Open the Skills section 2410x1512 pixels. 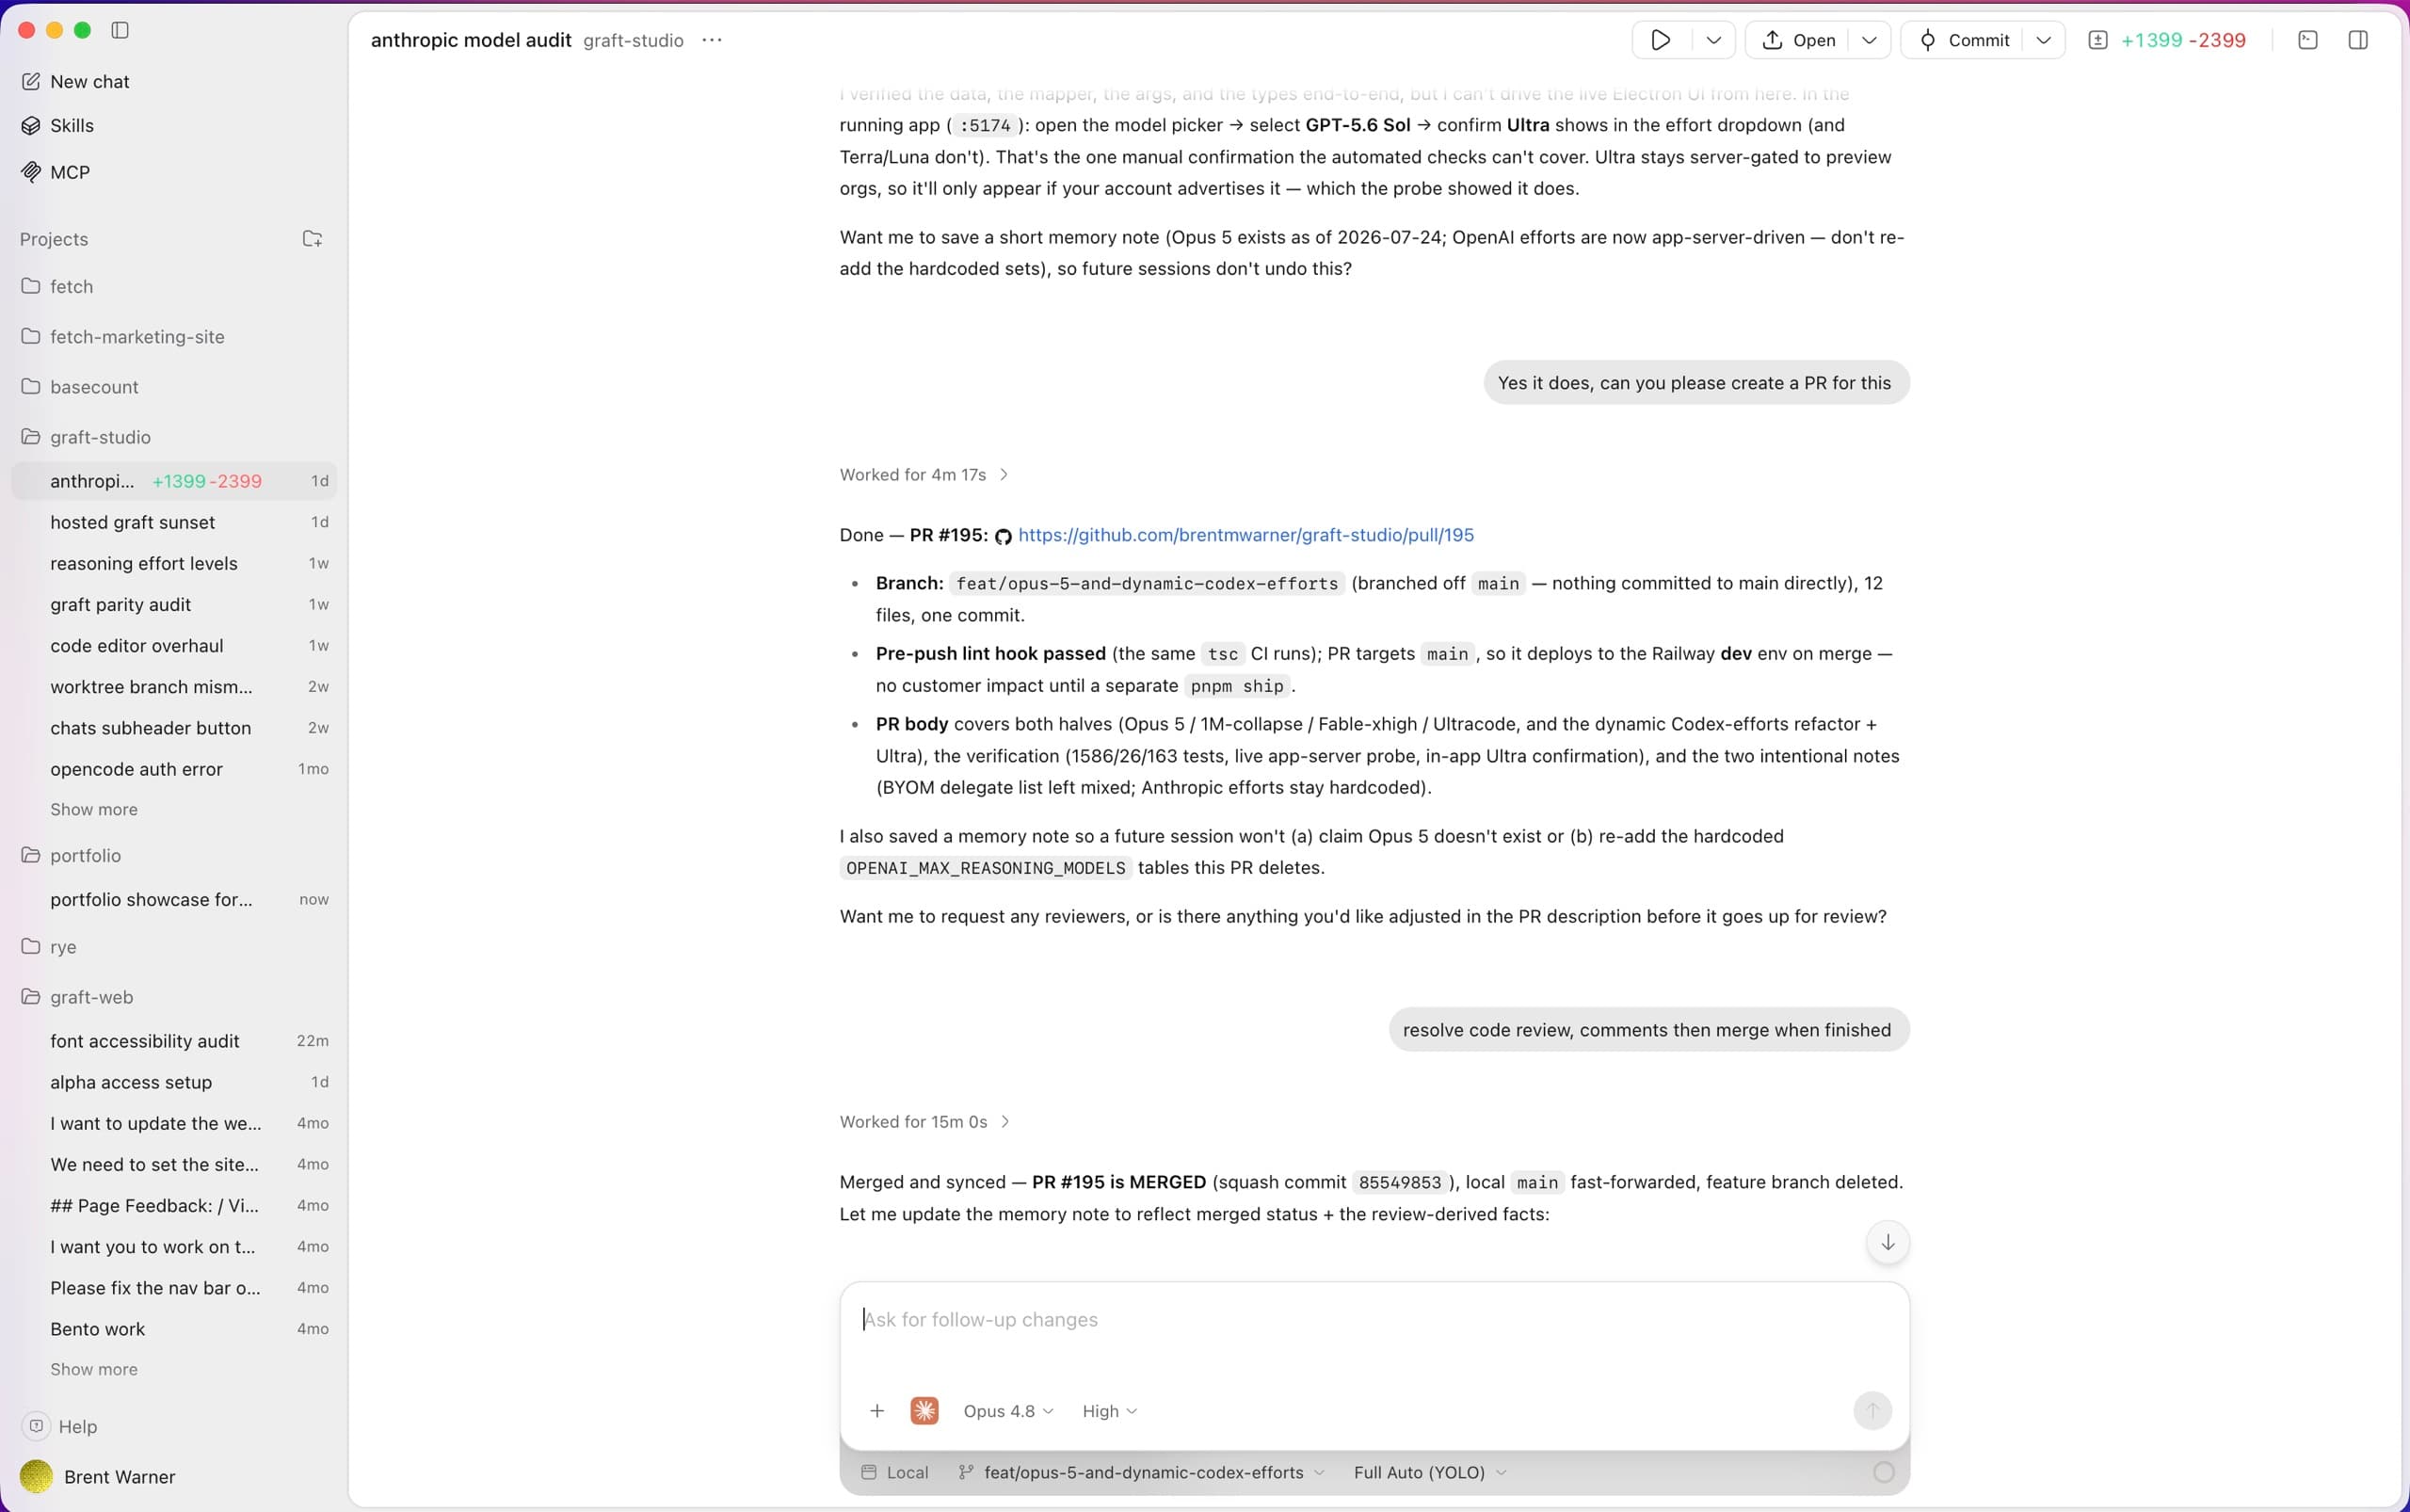[58, 126]
